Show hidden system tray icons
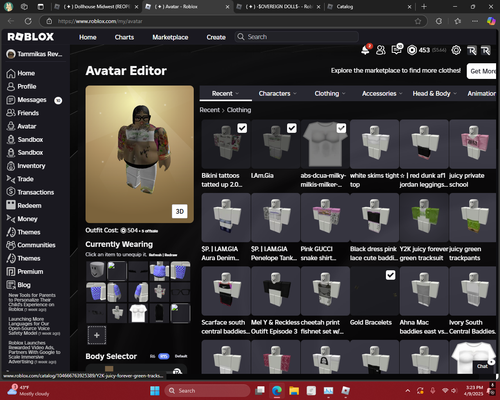The width and height of the screenshot is (500, 400). (x=407, y=391)
